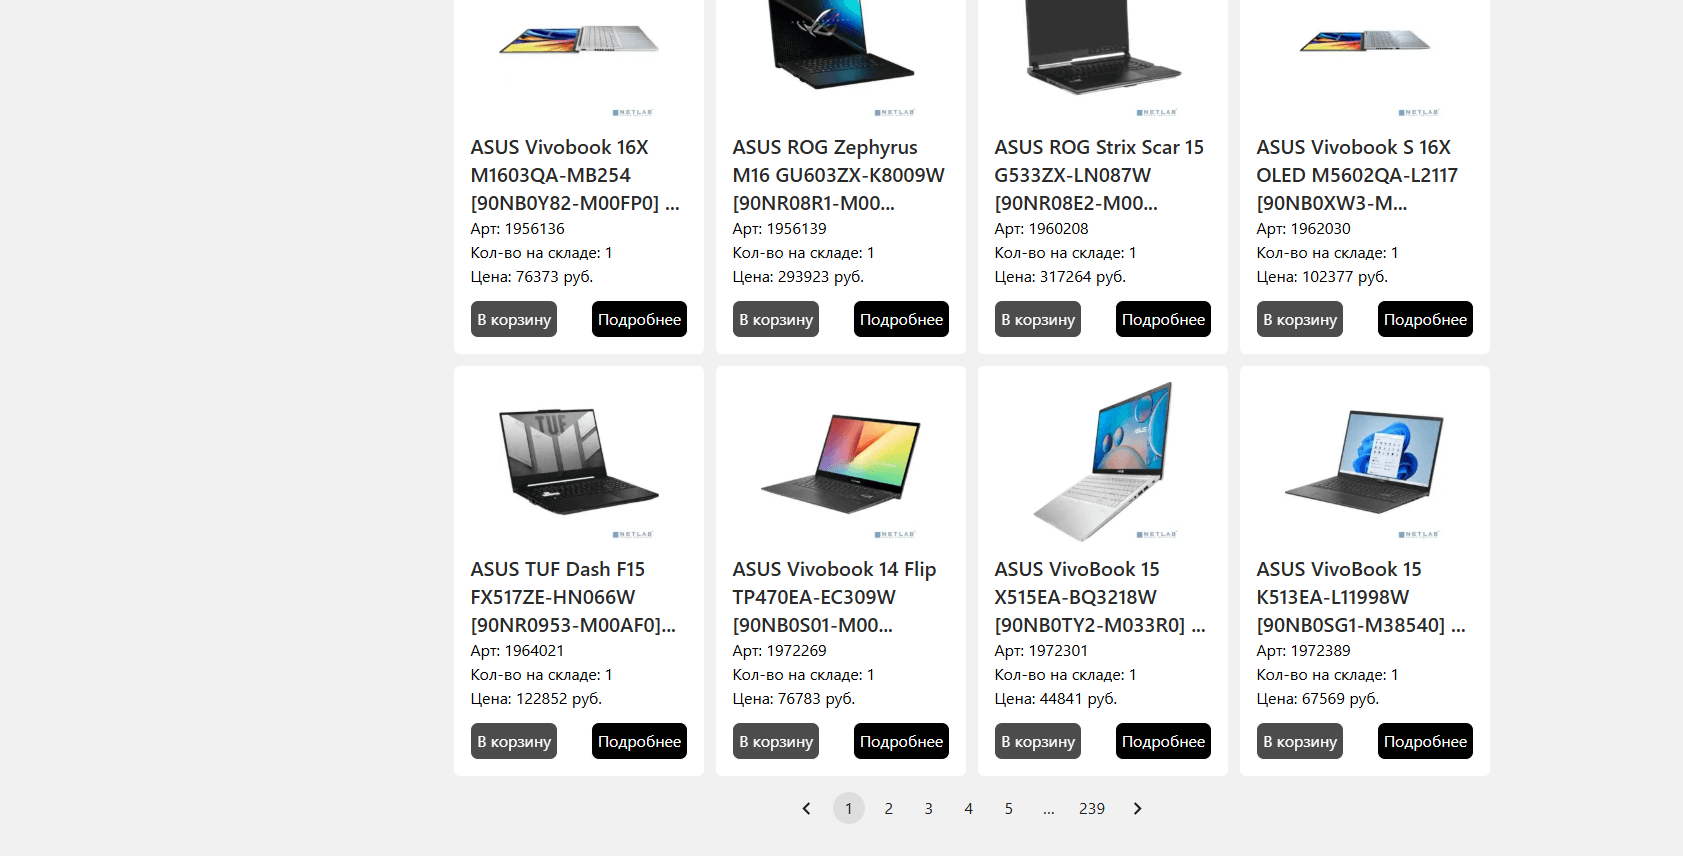Go to previous page using left chevron
The height and width of the screenshot is (856, 1683).
tap(807, 808)
